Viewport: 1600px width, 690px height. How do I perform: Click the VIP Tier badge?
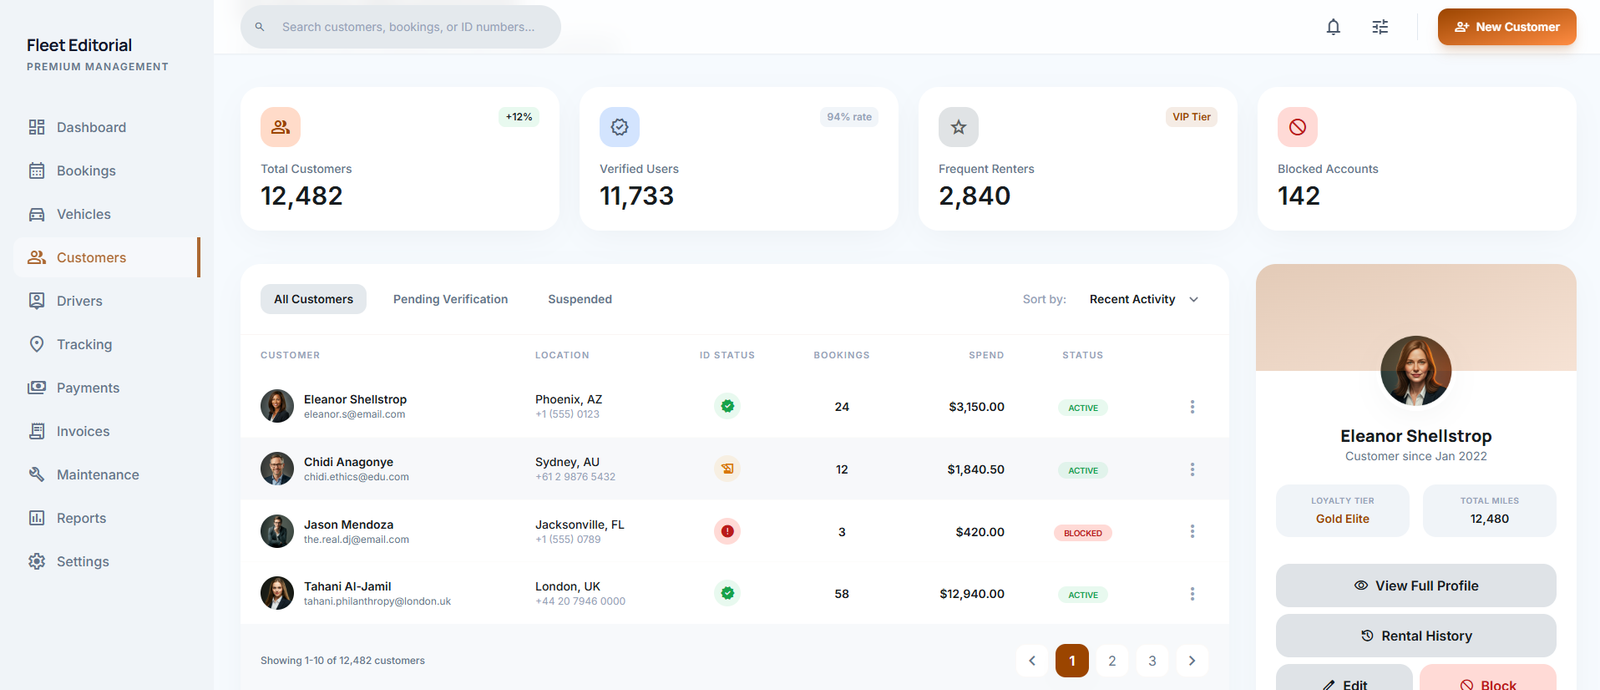click(x=1192, y=117)
